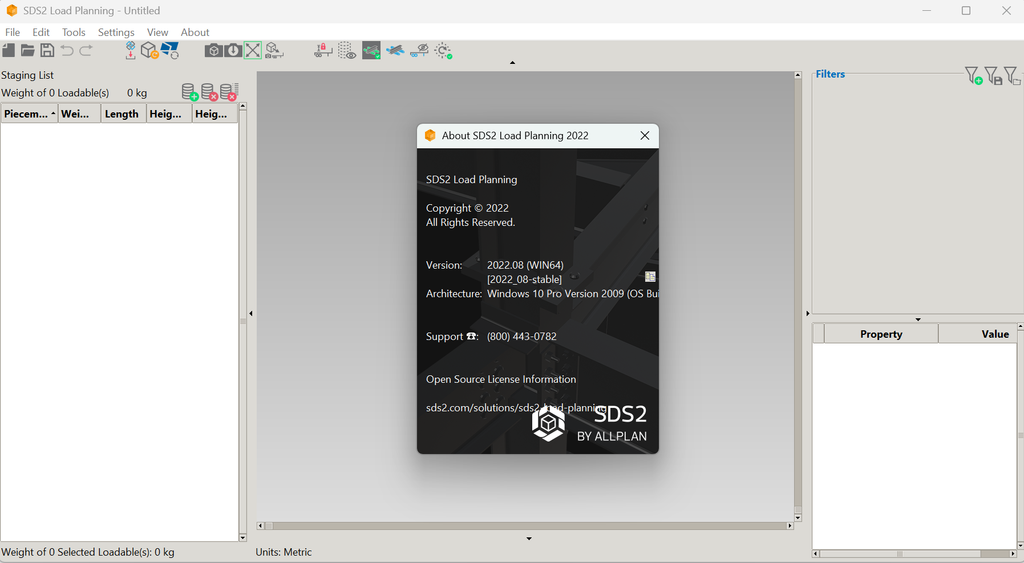Screen dimensions: 1024x563
Task: Open the Tools menu
Action: coord(74,32)
